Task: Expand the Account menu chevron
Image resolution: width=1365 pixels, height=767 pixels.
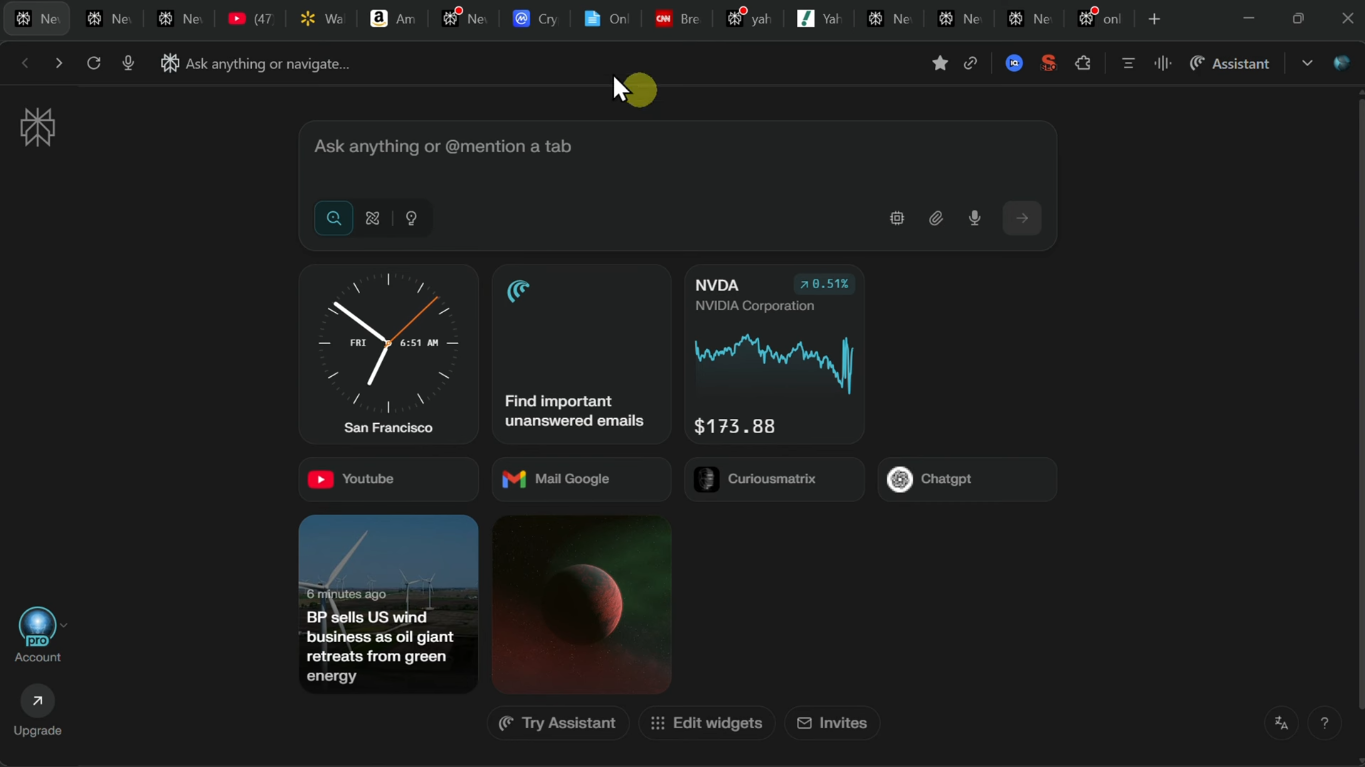Action: 64,626
